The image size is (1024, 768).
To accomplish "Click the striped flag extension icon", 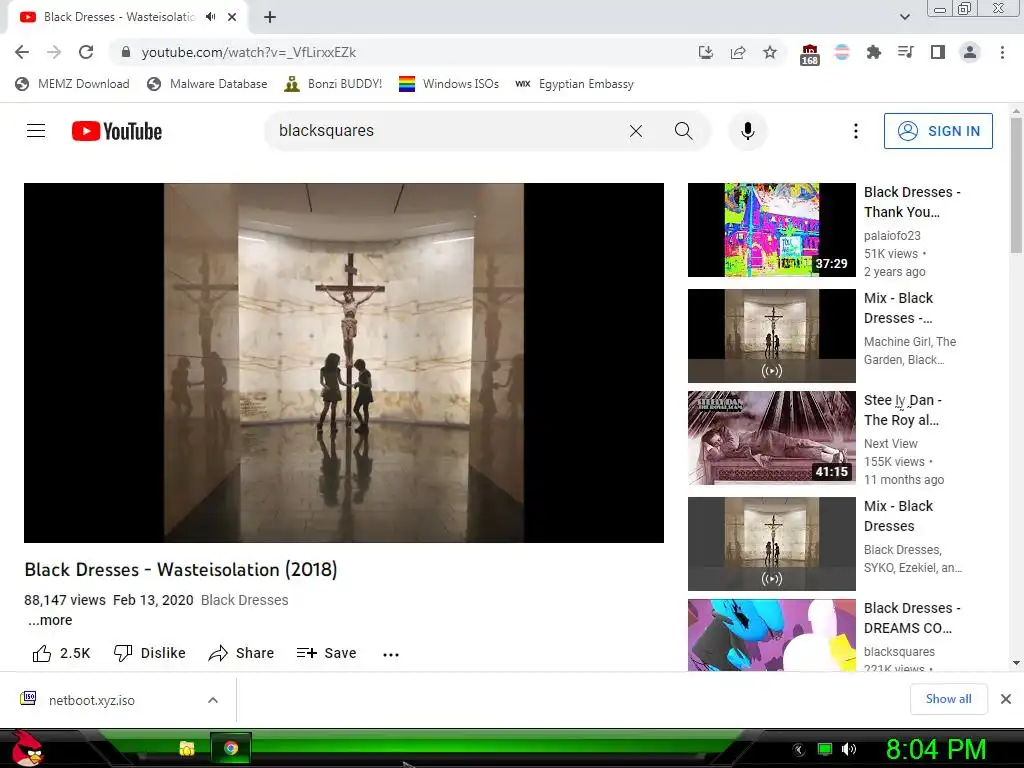I will tap(842, 52).
